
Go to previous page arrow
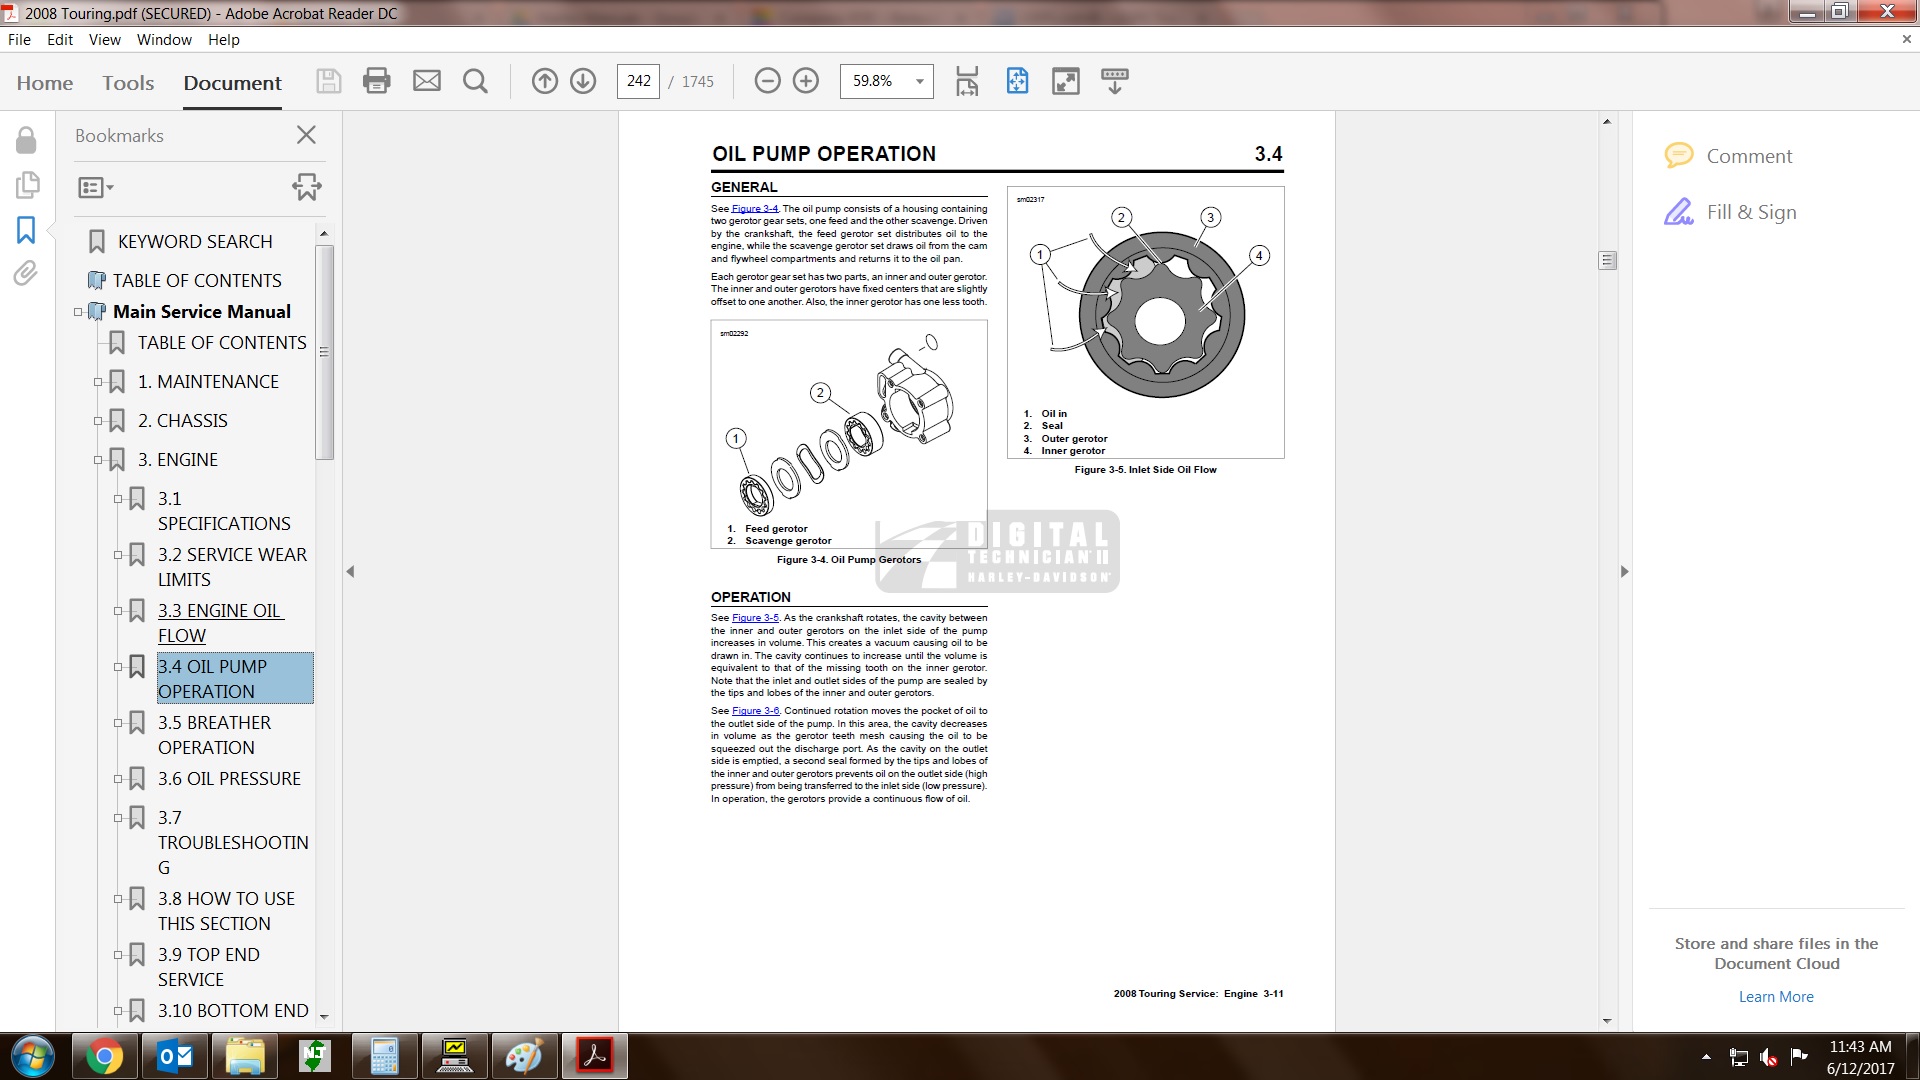click(545, 81)
